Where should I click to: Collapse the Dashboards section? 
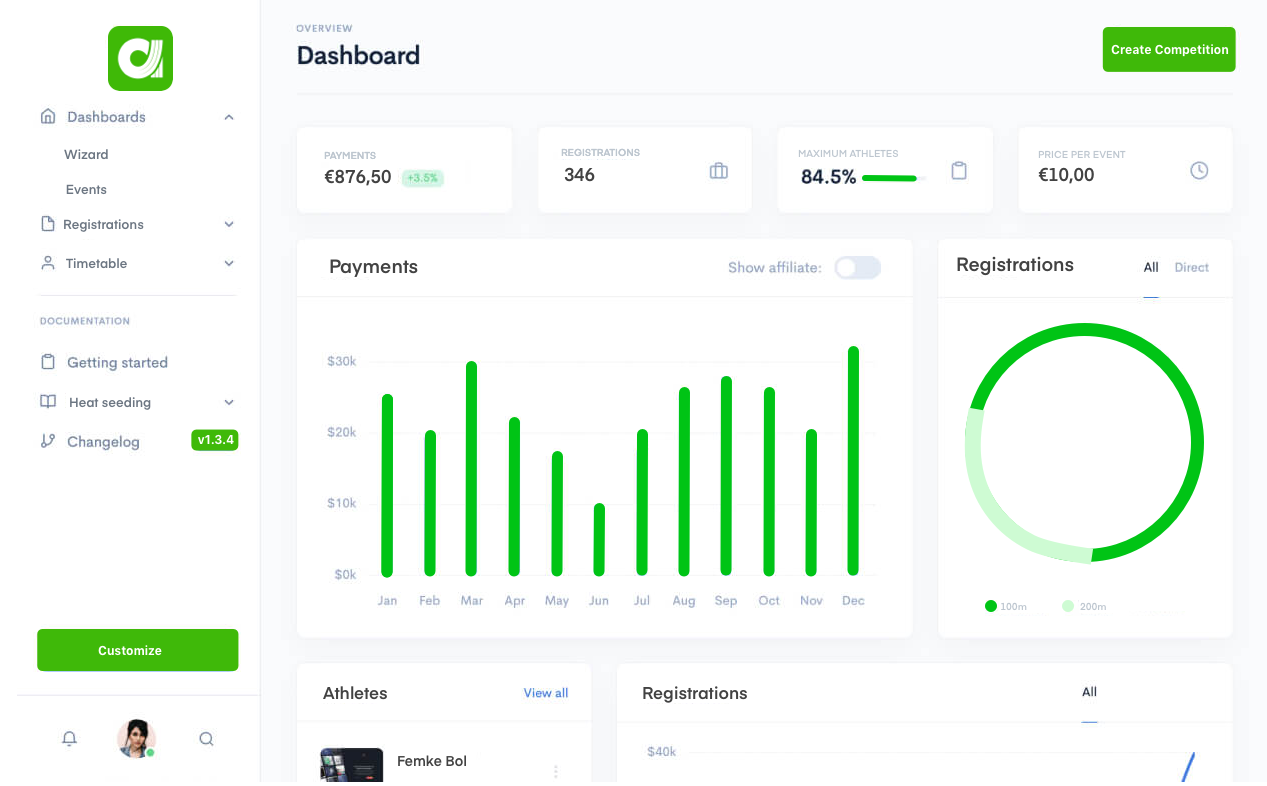pos(229,116)
